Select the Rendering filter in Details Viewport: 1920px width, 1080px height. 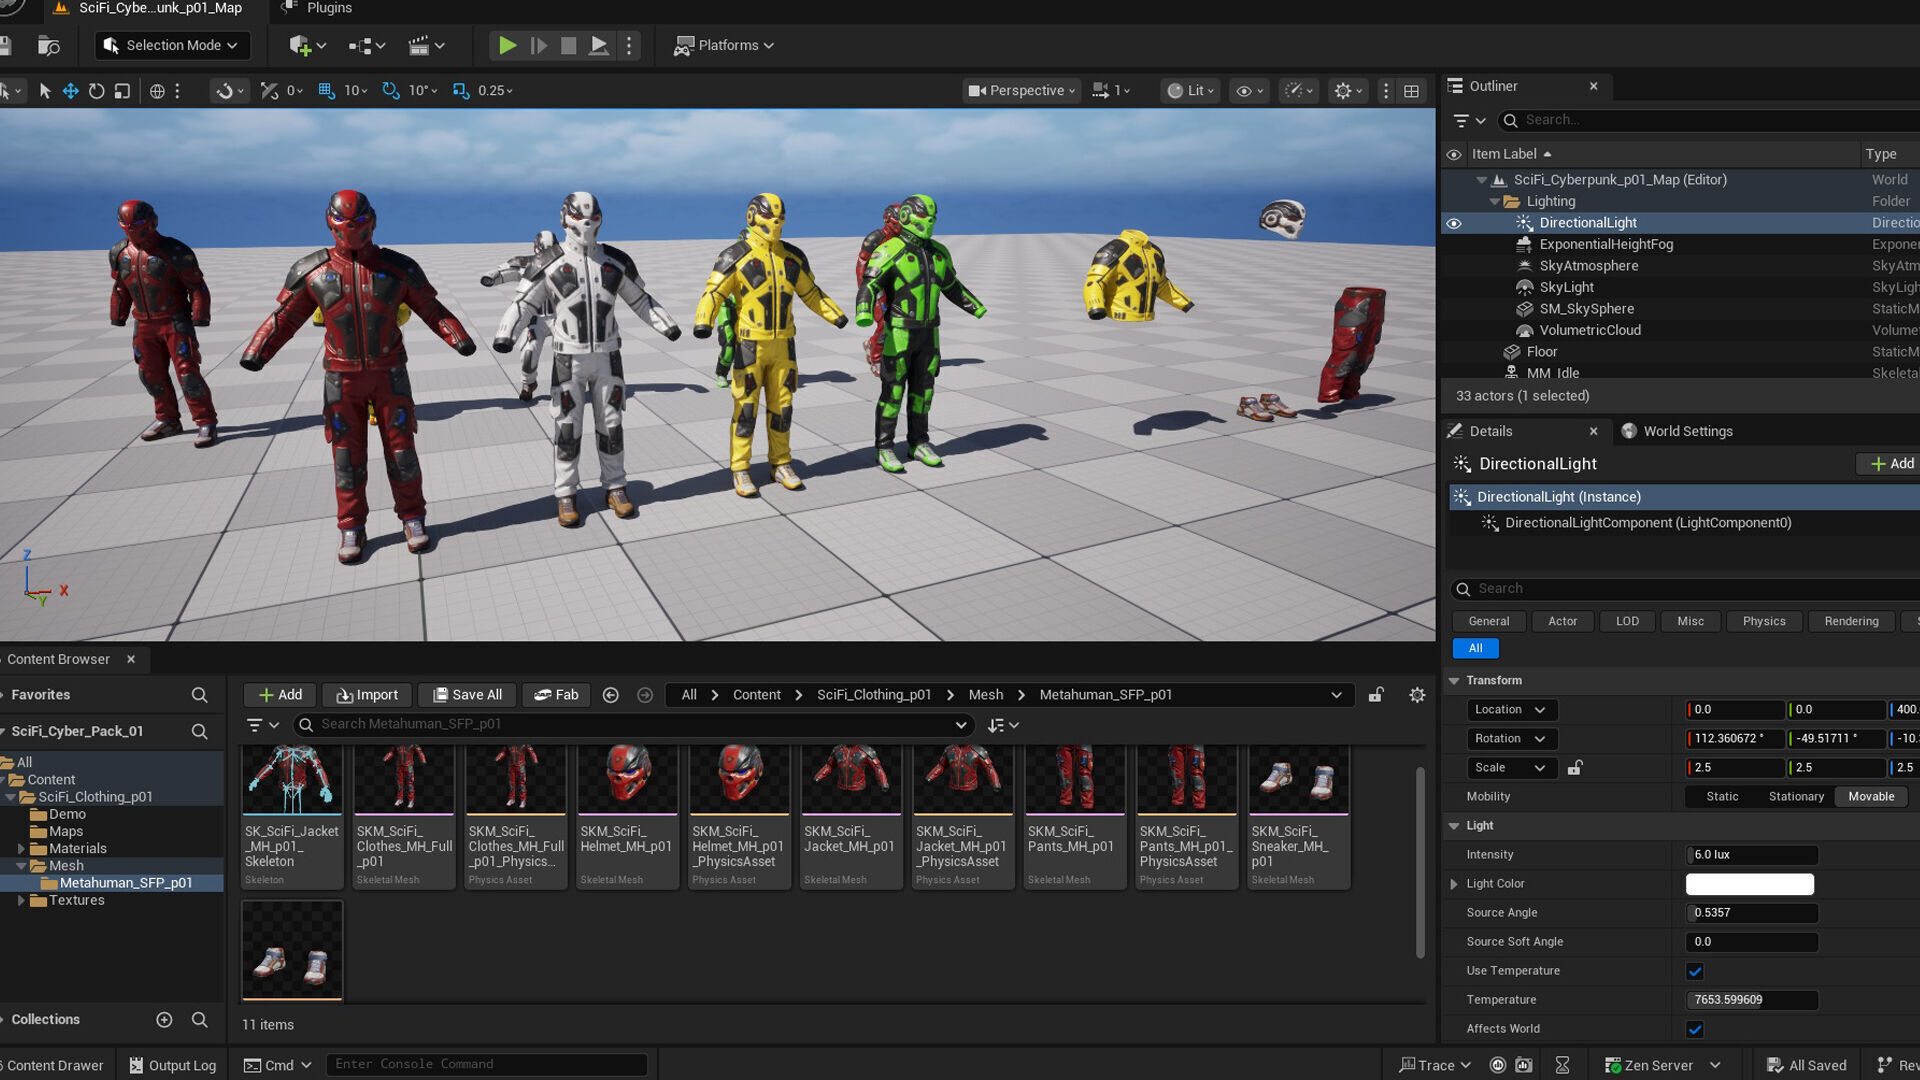(1851, 621)
